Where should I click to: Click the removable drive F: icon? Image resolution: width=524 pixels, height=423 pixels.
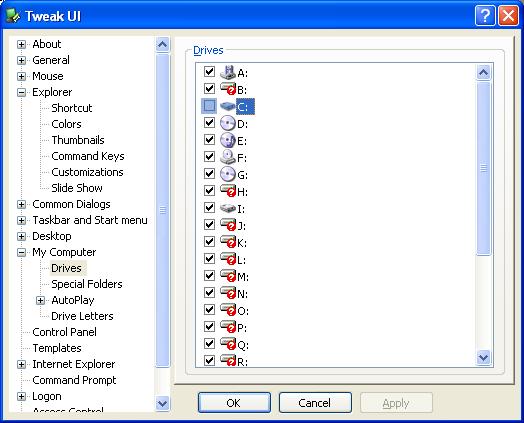(x=228, y=157)
